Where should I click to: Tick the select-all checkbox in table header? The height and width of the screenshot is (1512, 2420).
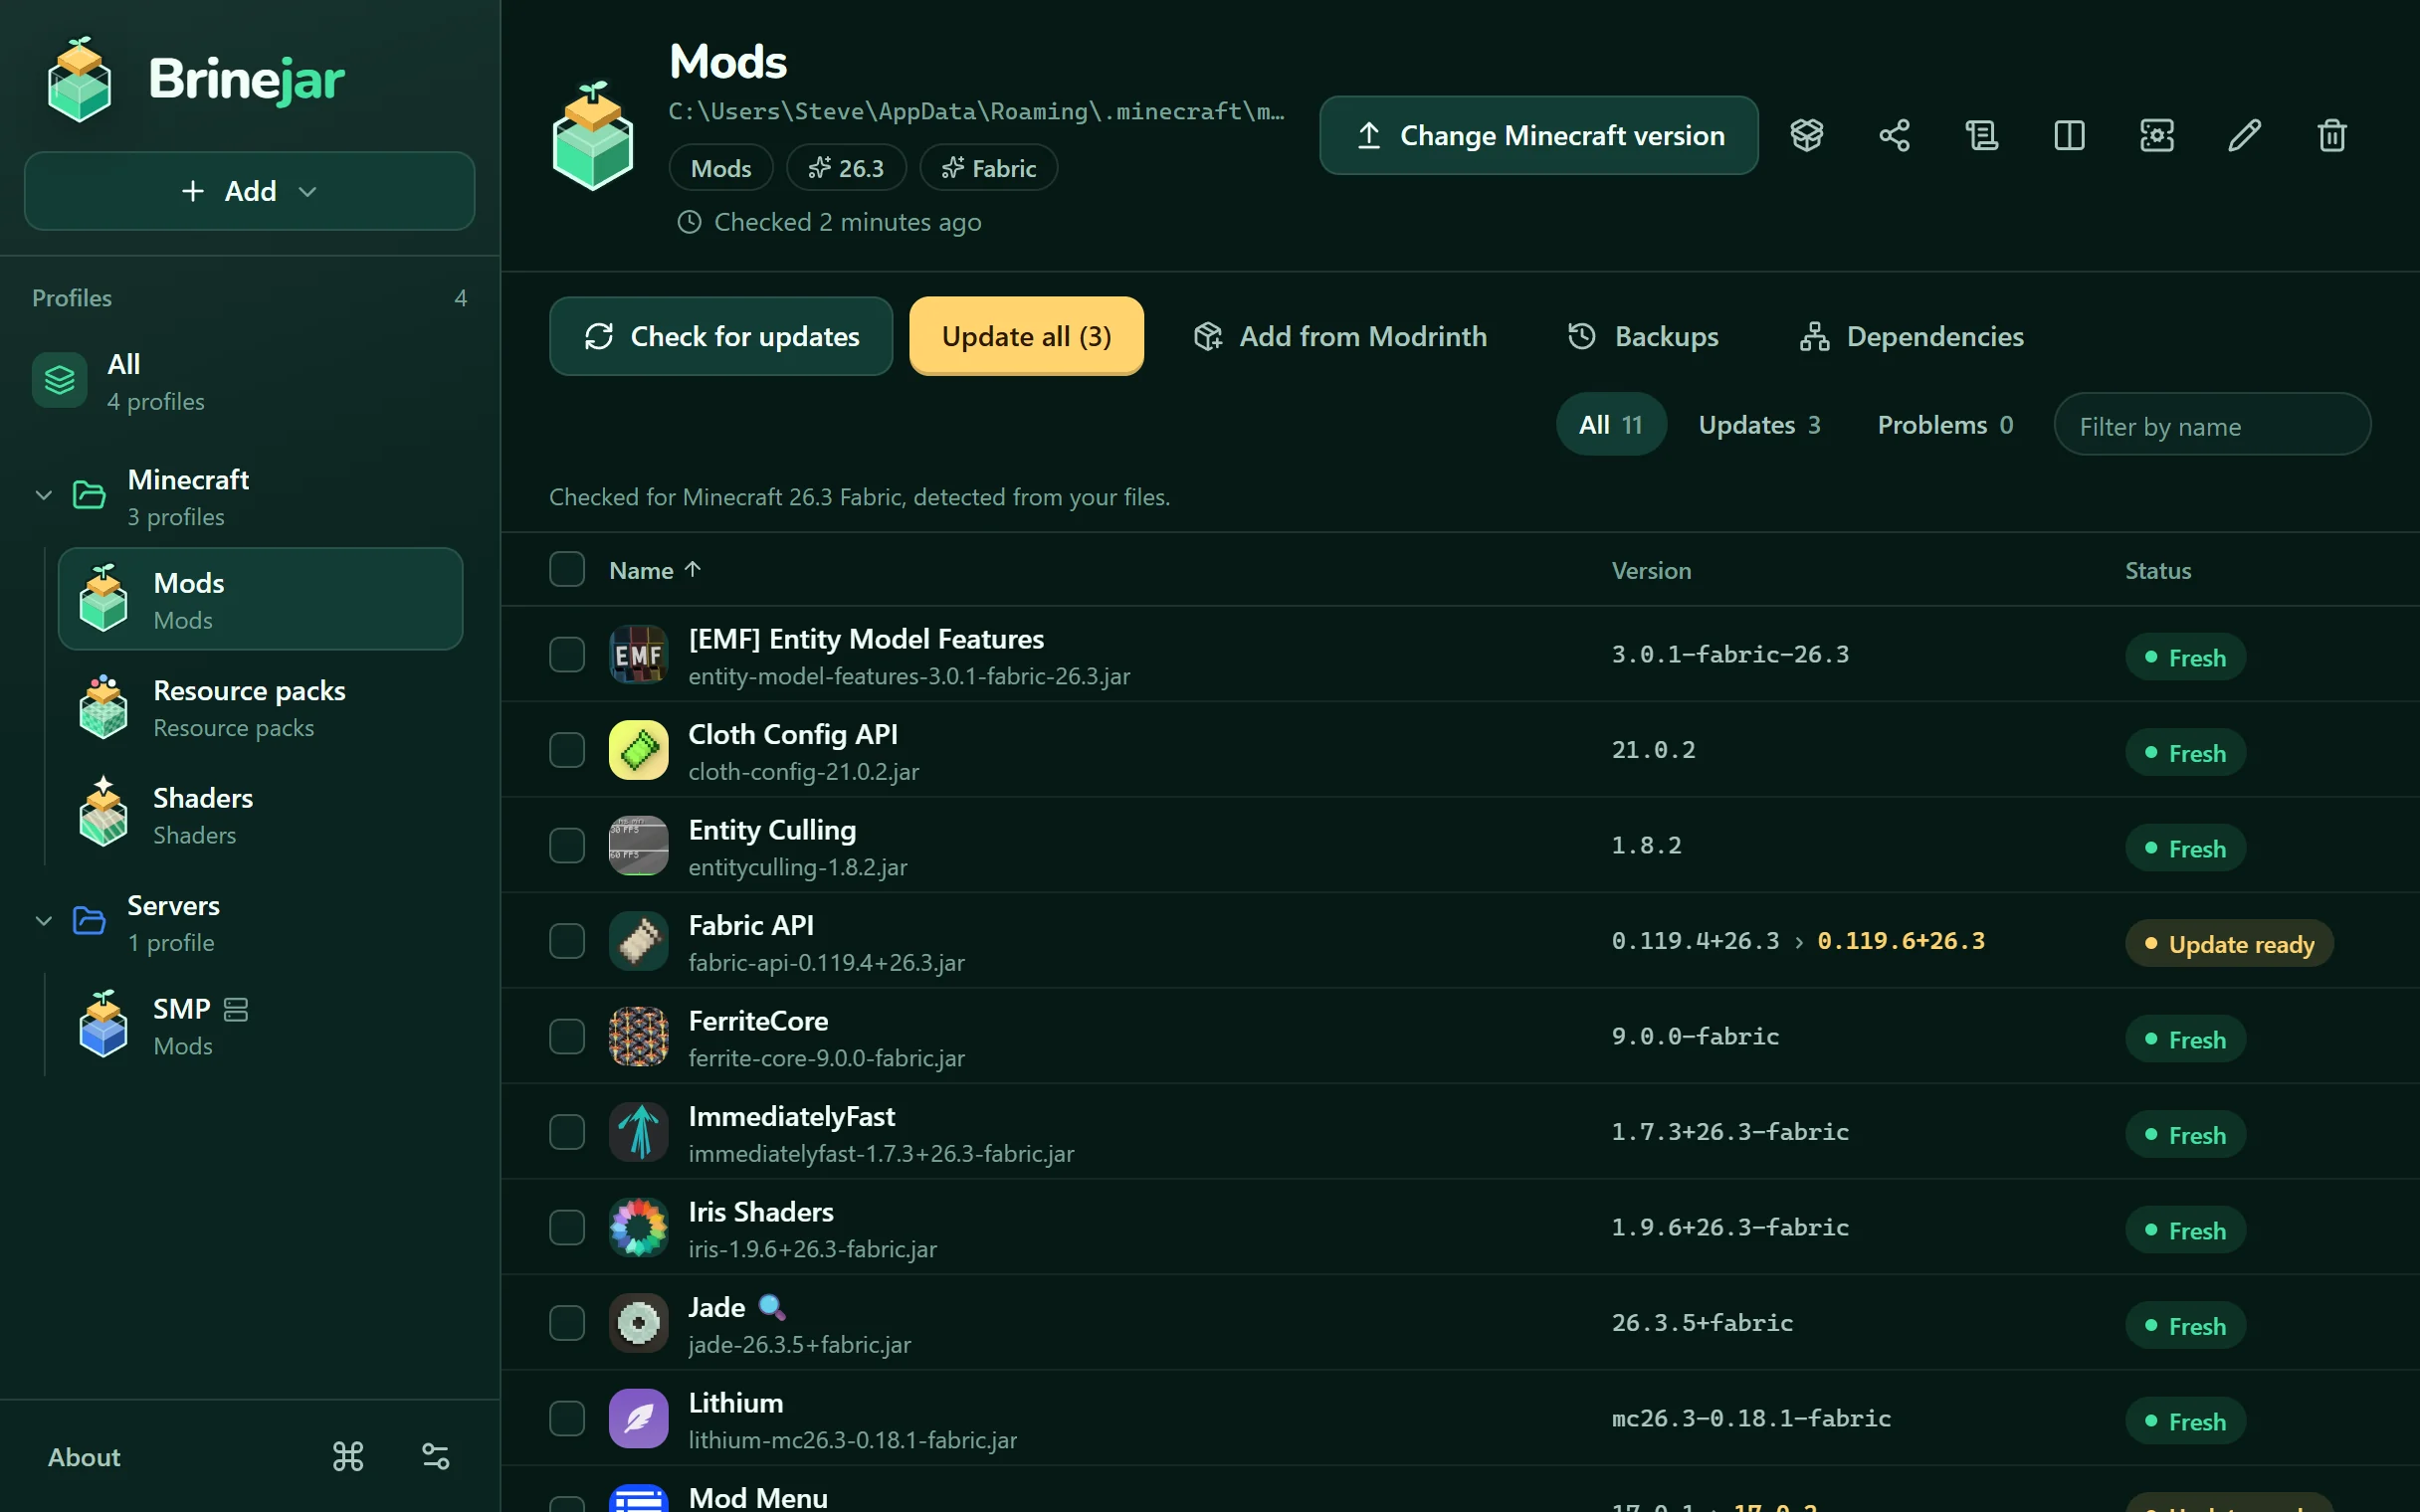click(x=567, y=569)
